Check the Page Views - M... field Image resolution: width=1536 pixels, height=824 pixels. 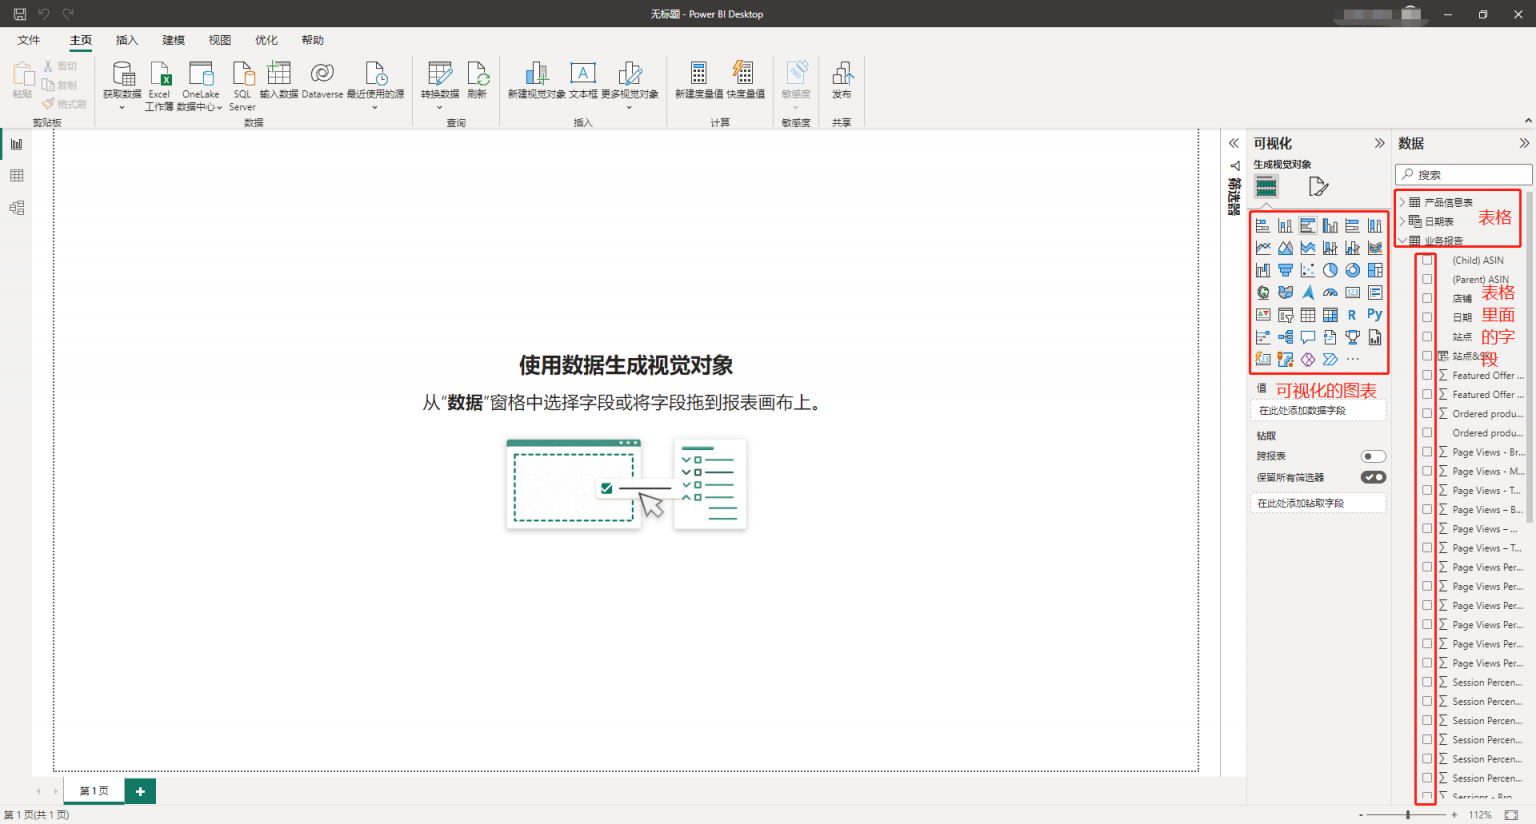point(1427,471)
